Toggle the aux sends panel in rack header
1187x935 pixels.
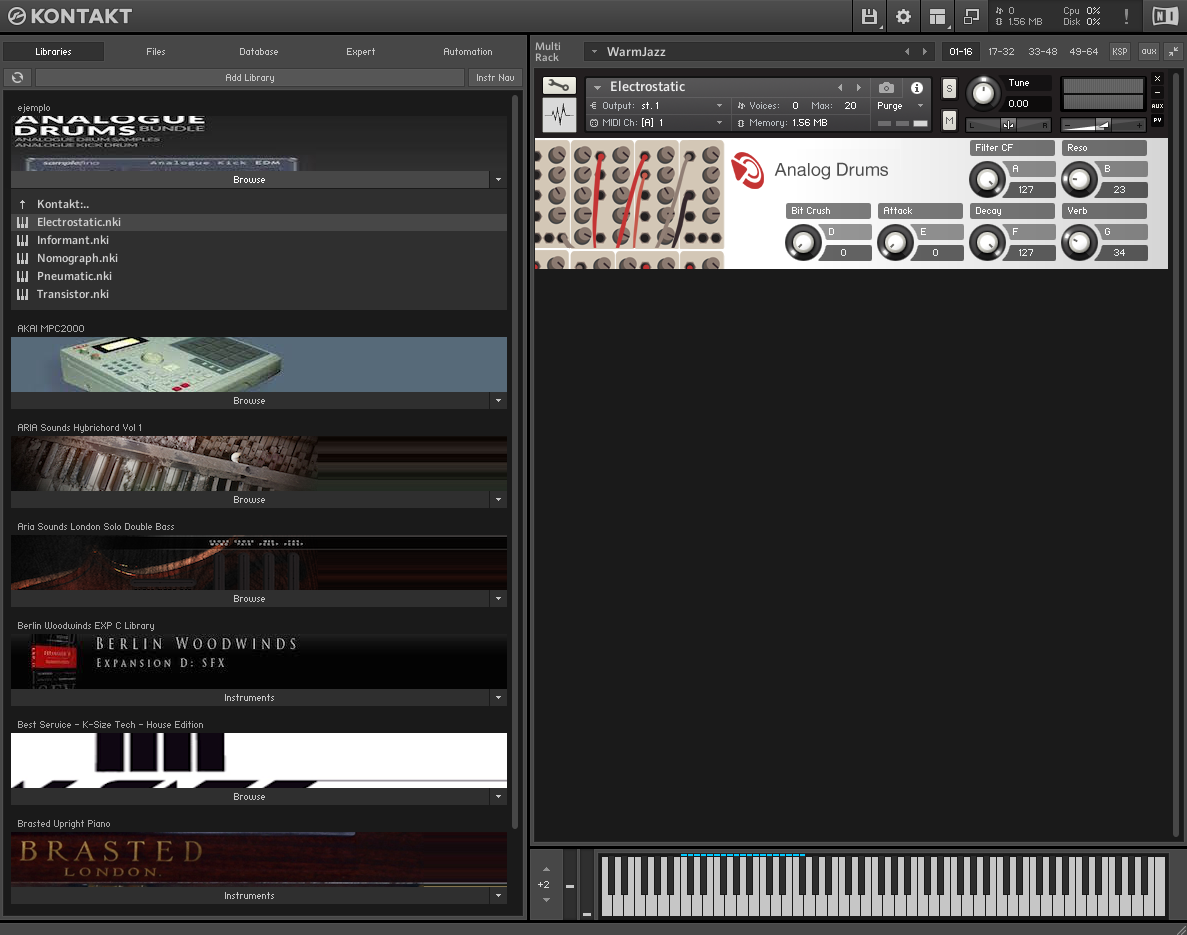tap(1149, 51)
